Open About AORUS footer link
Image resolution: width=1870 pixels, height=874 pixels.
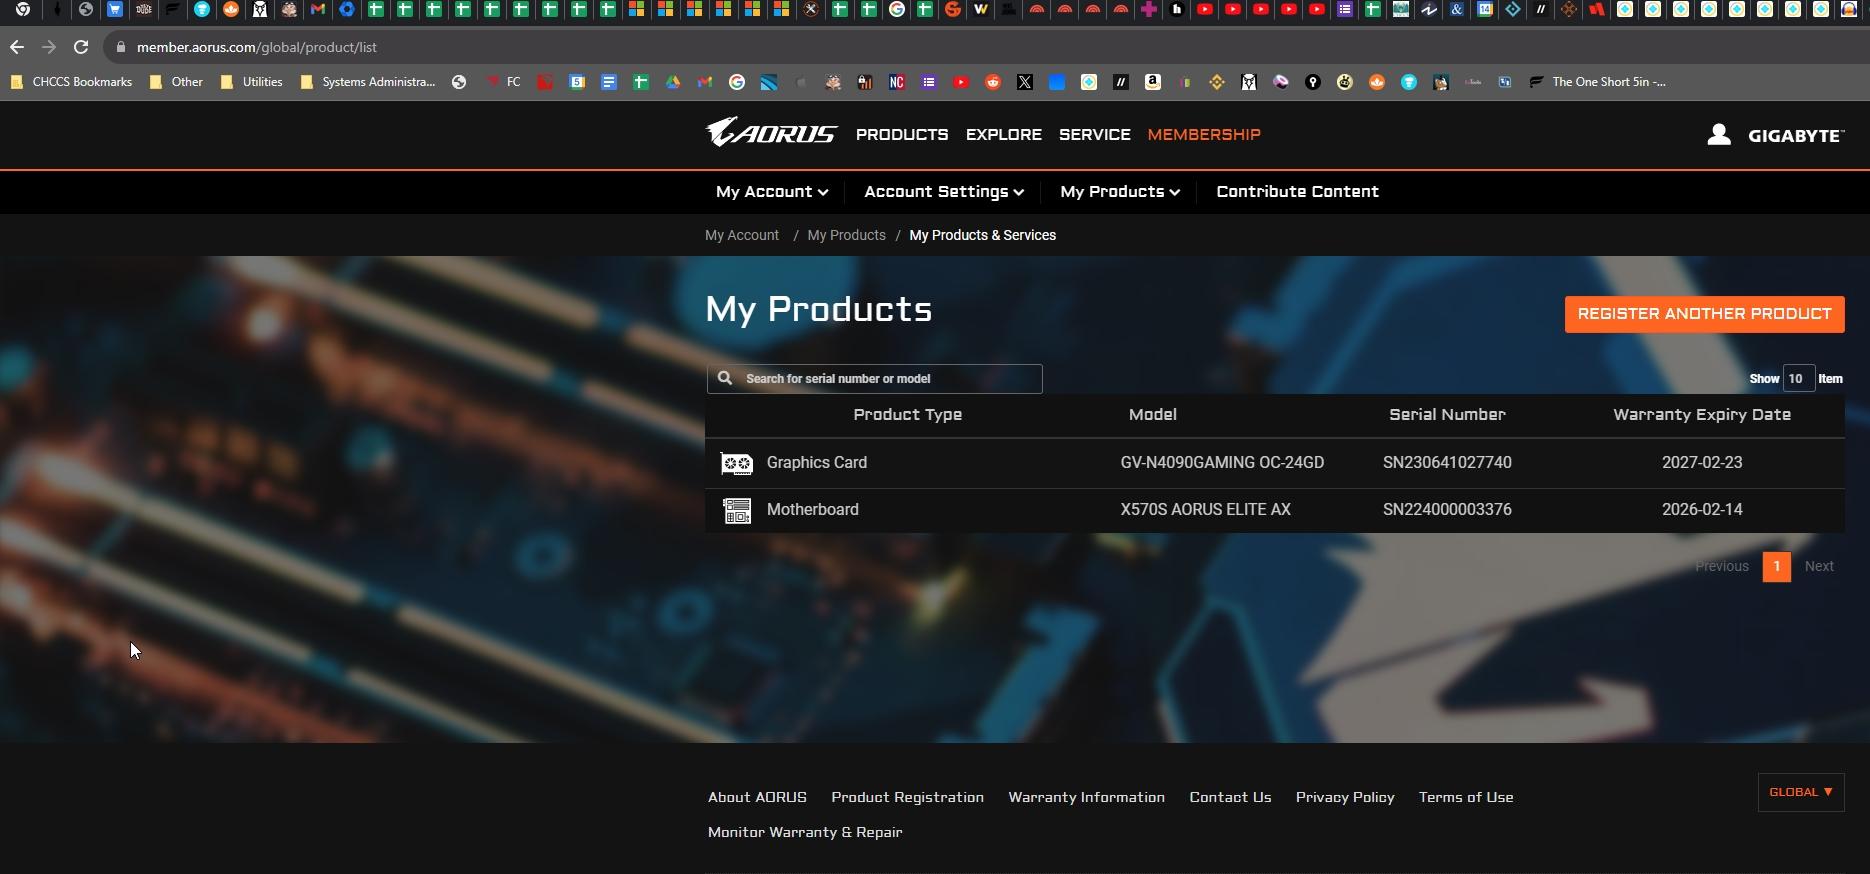[x=757, y=798]
